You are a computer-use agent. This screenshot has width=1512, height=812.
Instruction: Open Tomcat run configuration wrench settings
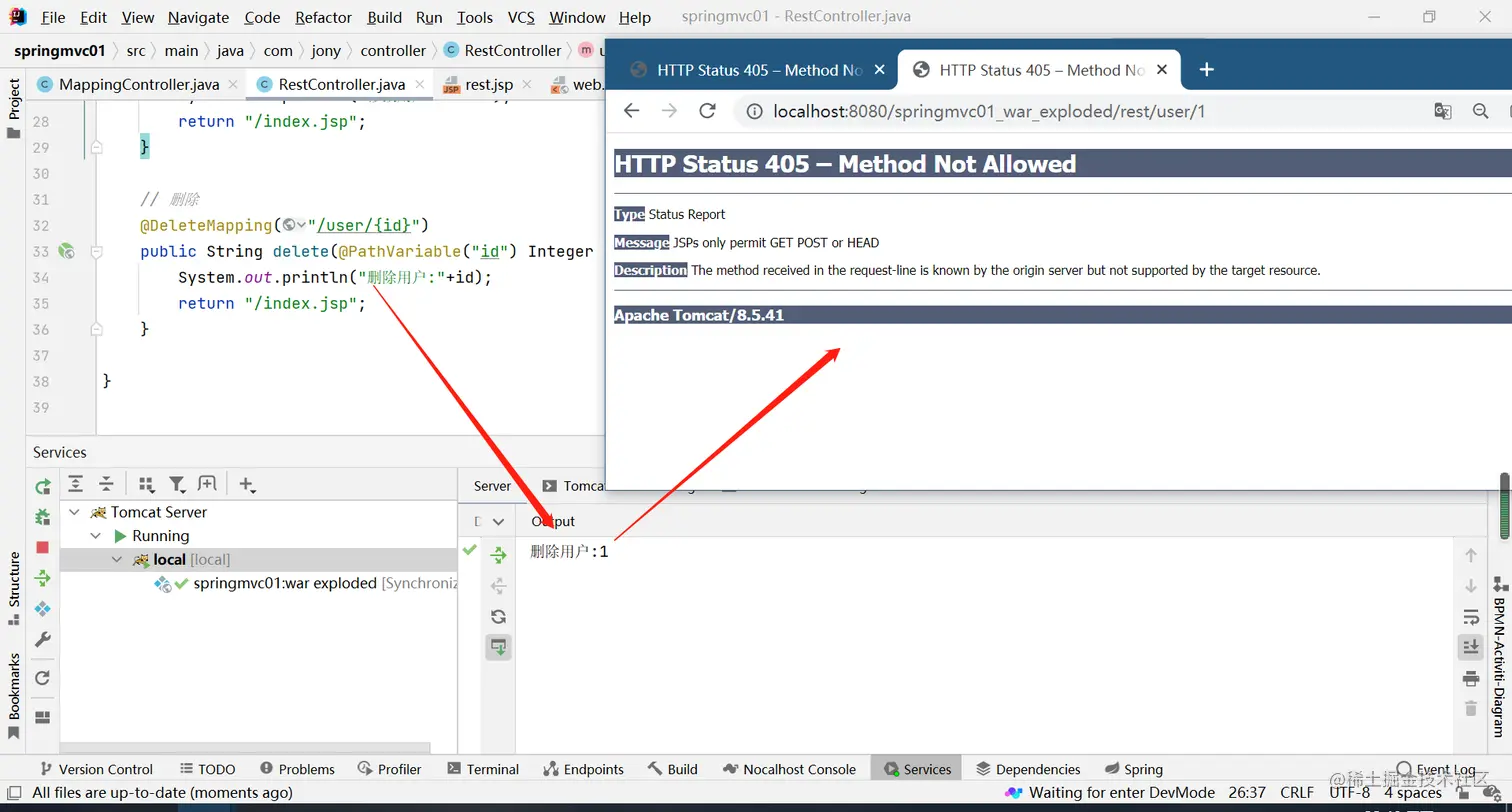(x=42, y=640)
